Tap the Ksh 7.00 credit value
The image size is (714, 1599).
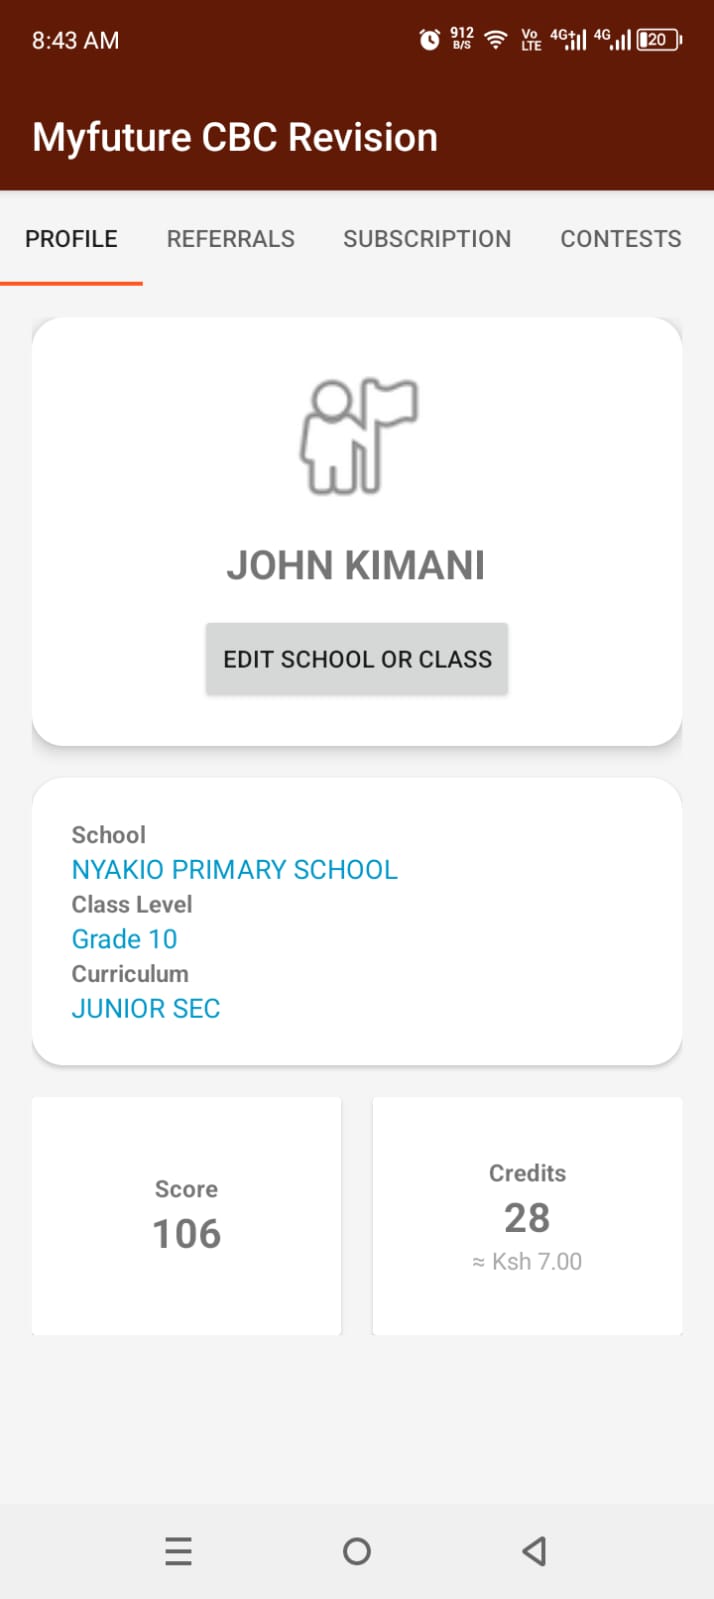(527, 1261)
